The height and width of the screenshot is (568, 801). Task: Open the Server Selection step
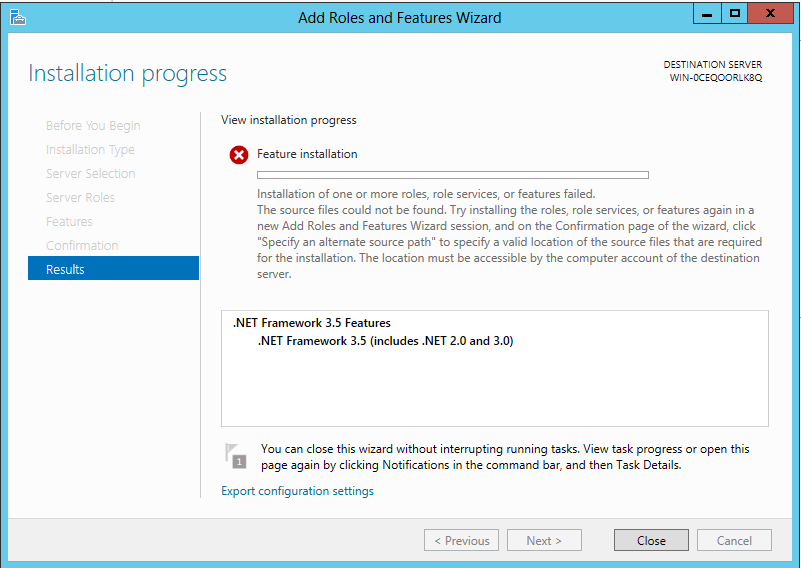(90, 174)
